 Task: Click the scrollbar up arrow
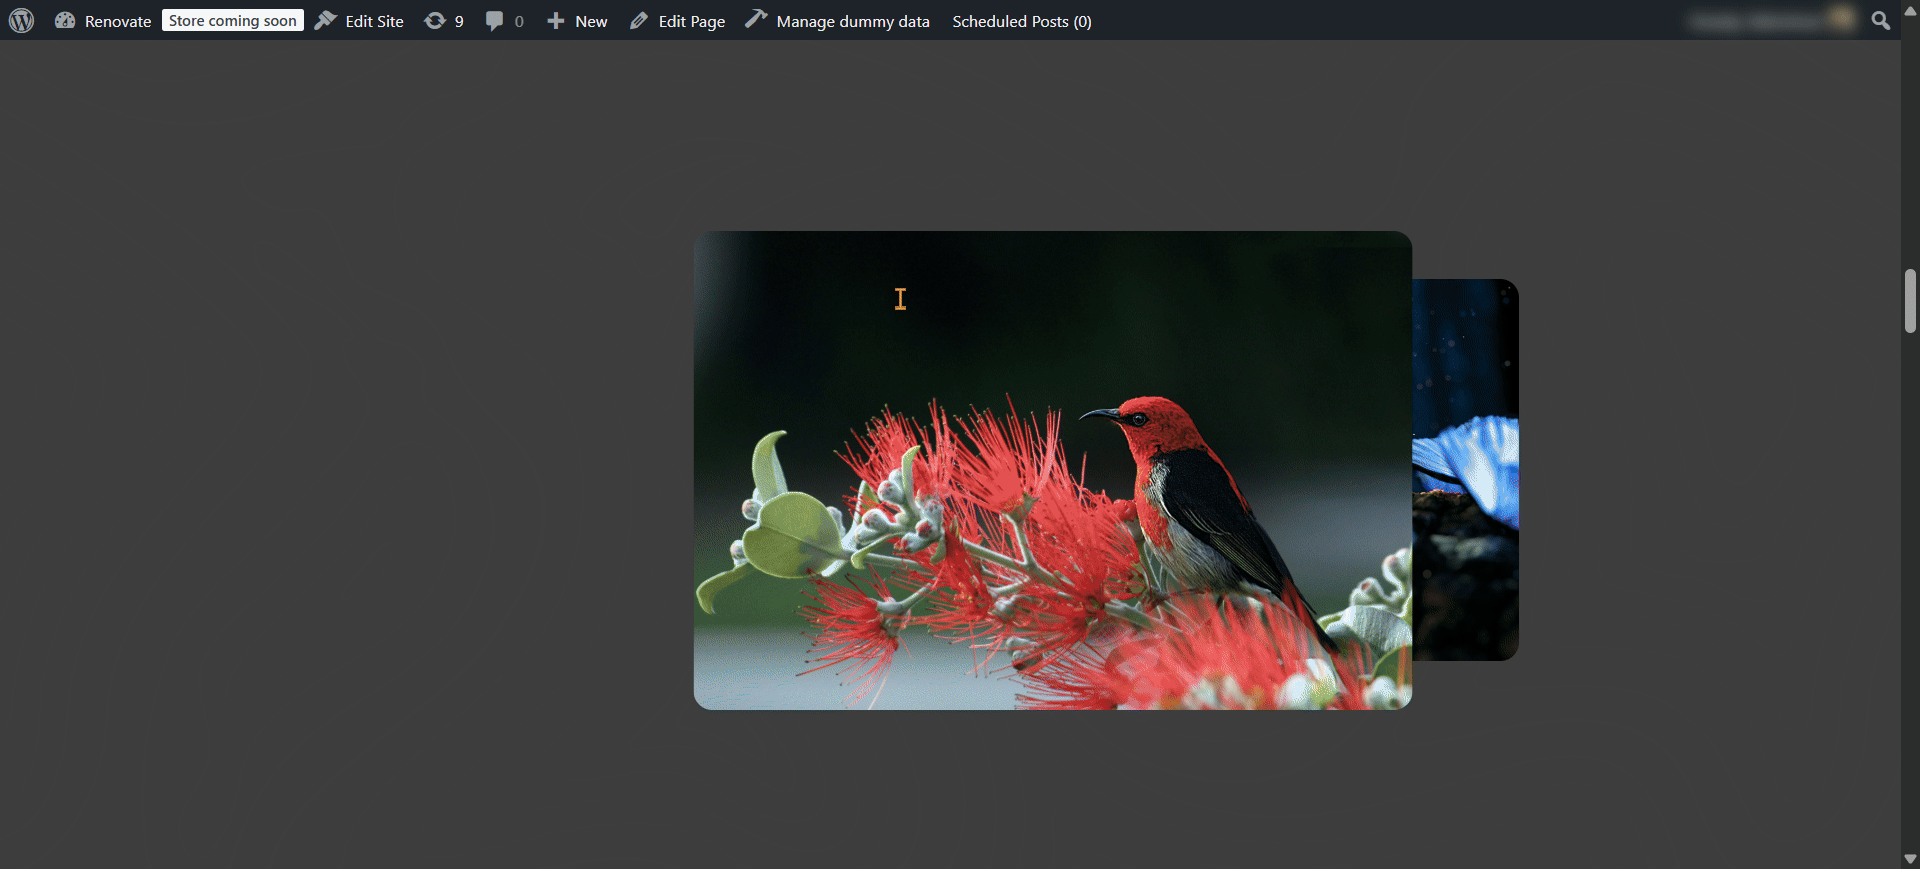1910,11
